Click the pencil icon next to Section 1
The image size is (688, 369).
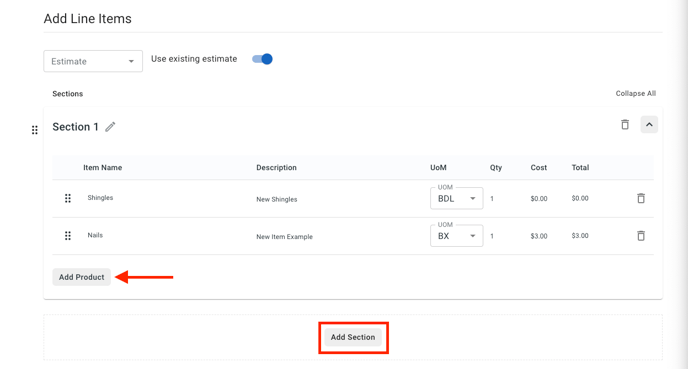[x=110, y=127]
